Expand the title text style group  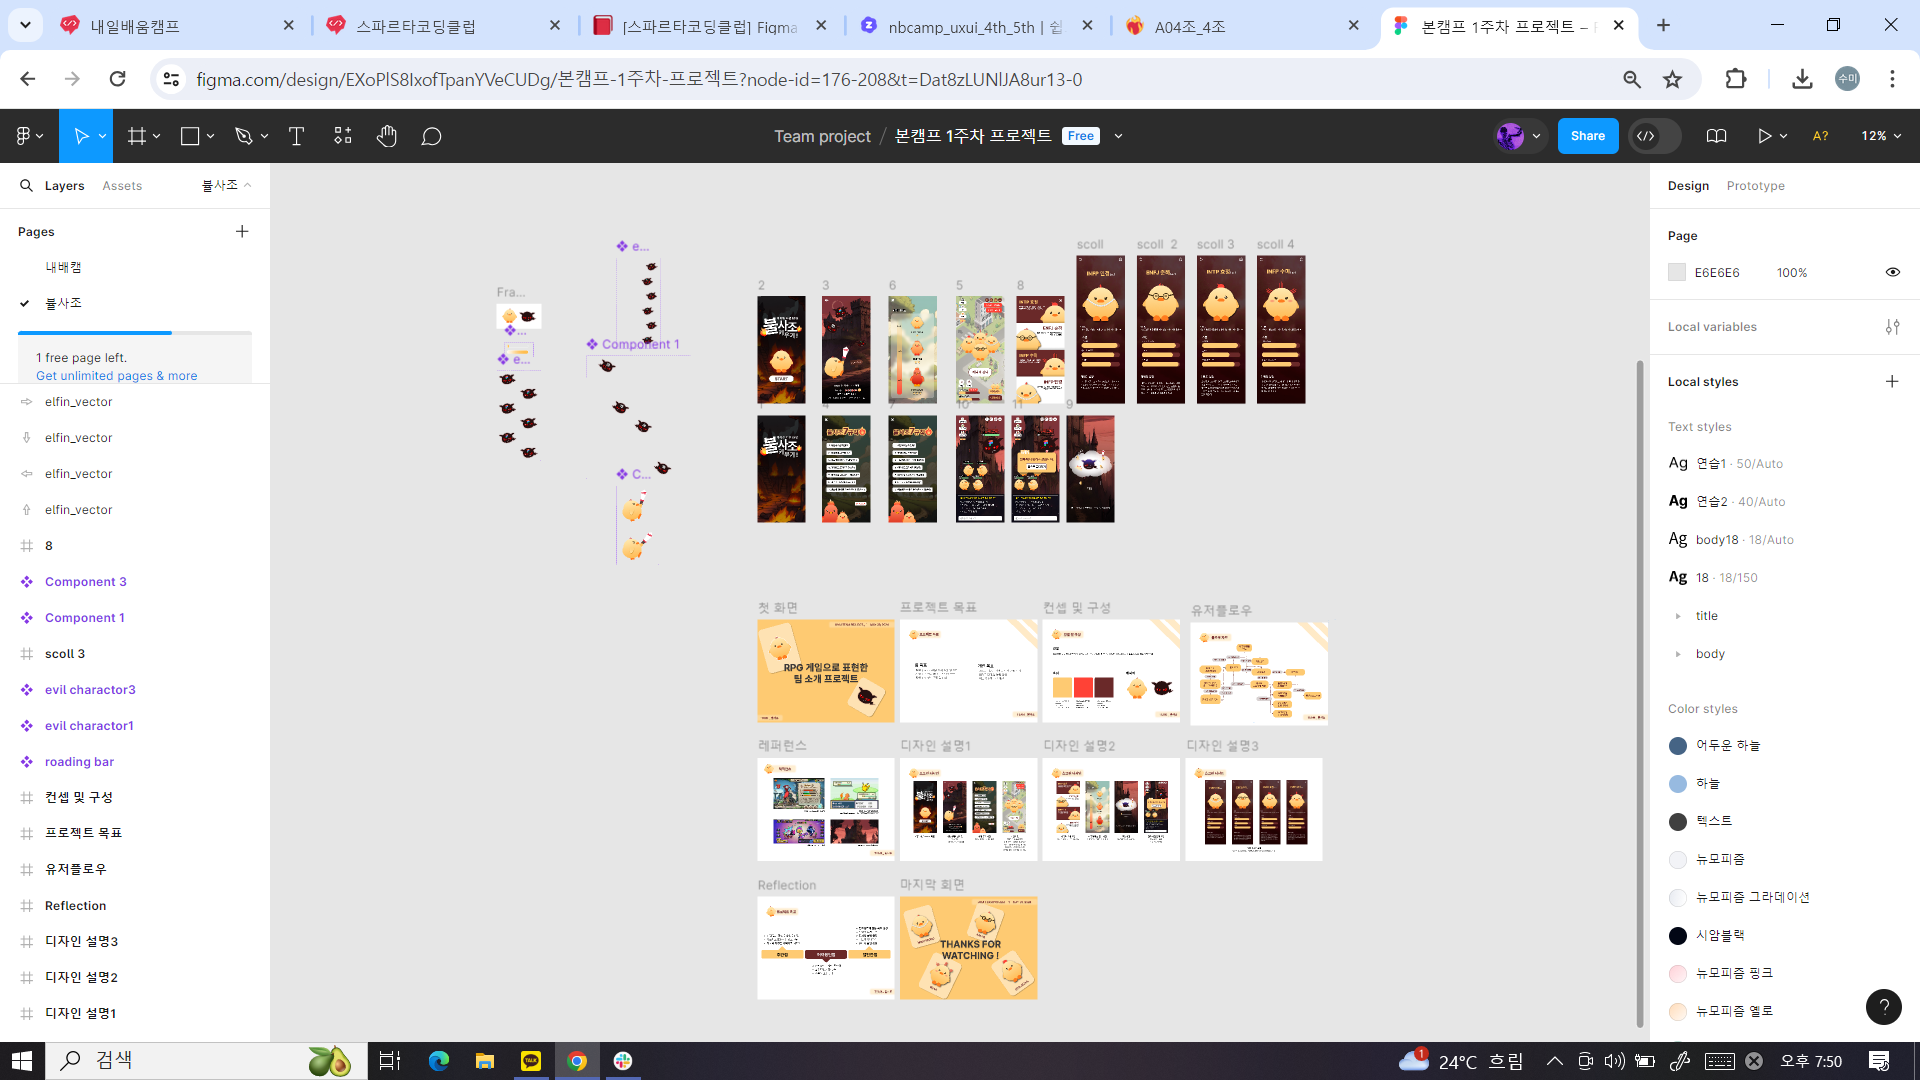point(1678,616)
